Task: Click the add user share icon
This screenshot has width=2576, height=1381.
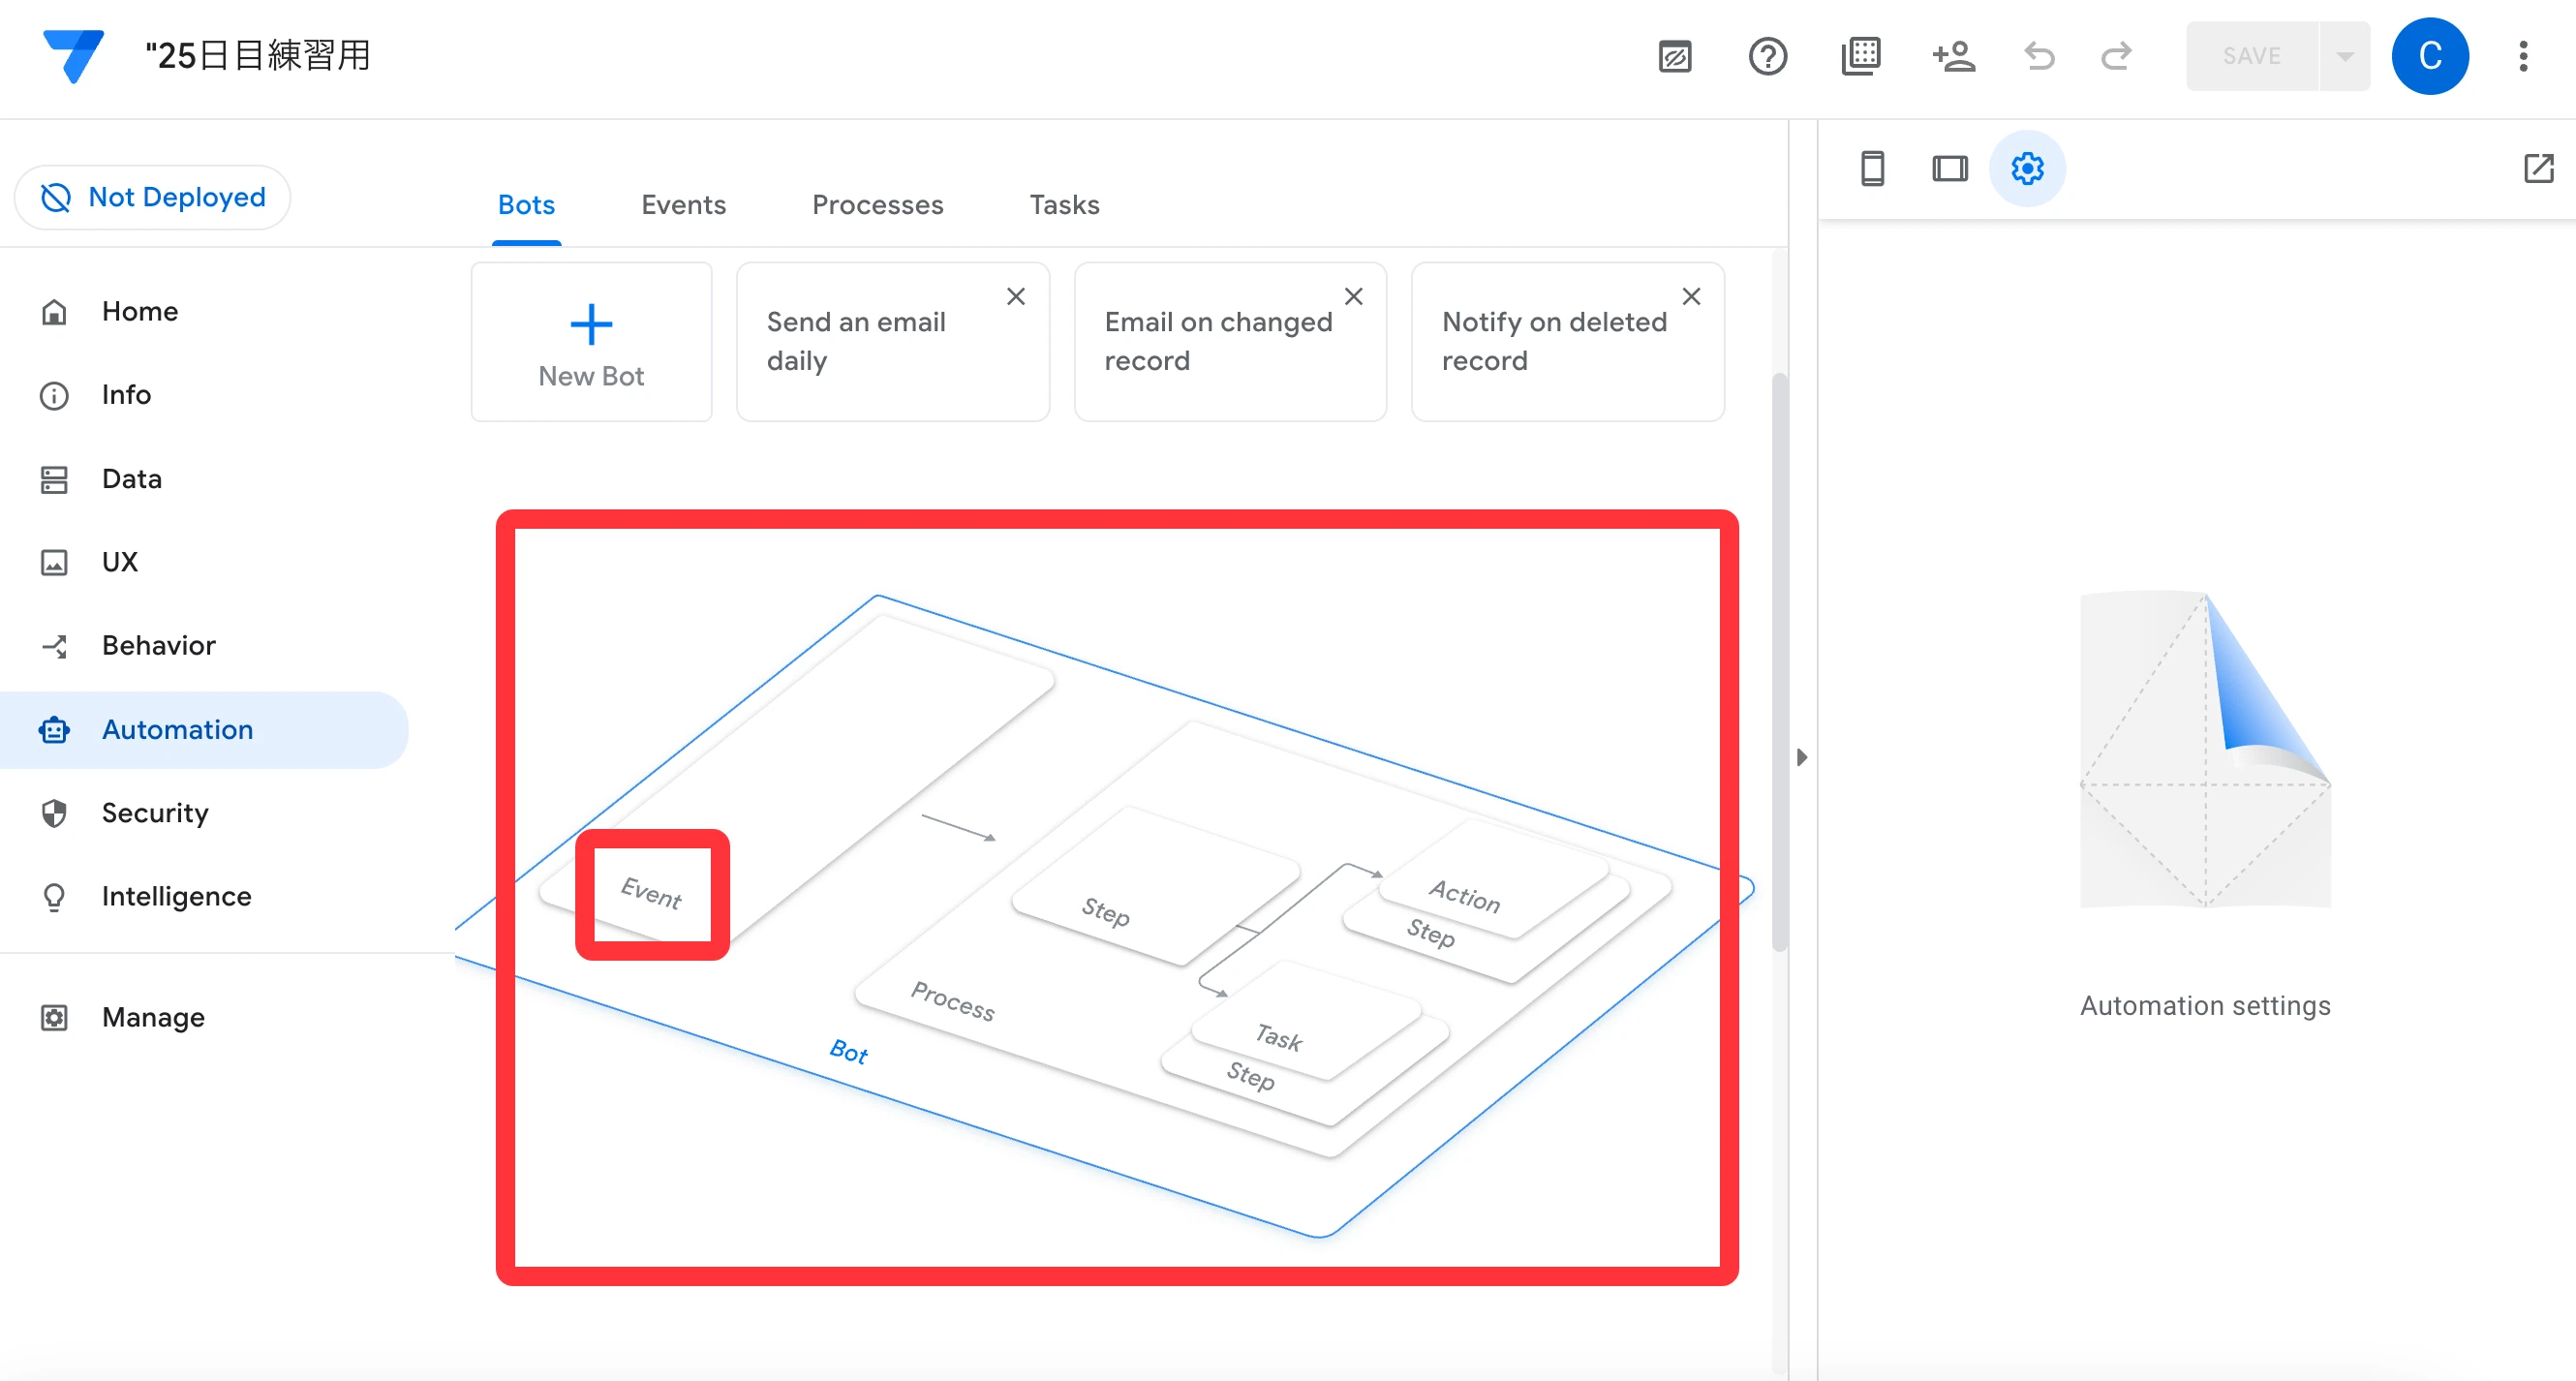Action: click(1952, 56)
